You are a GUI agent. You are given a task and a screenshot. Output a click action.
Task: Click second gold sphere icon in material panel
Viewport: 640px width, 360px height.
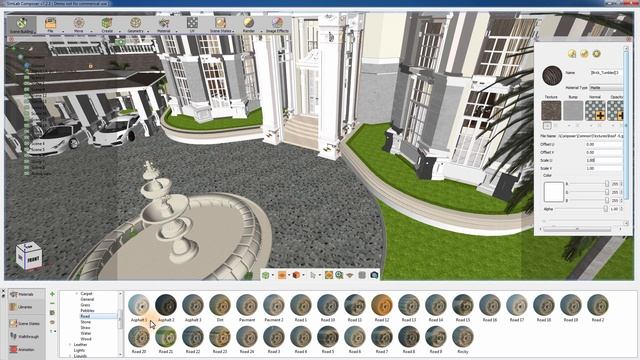point(584,53)
